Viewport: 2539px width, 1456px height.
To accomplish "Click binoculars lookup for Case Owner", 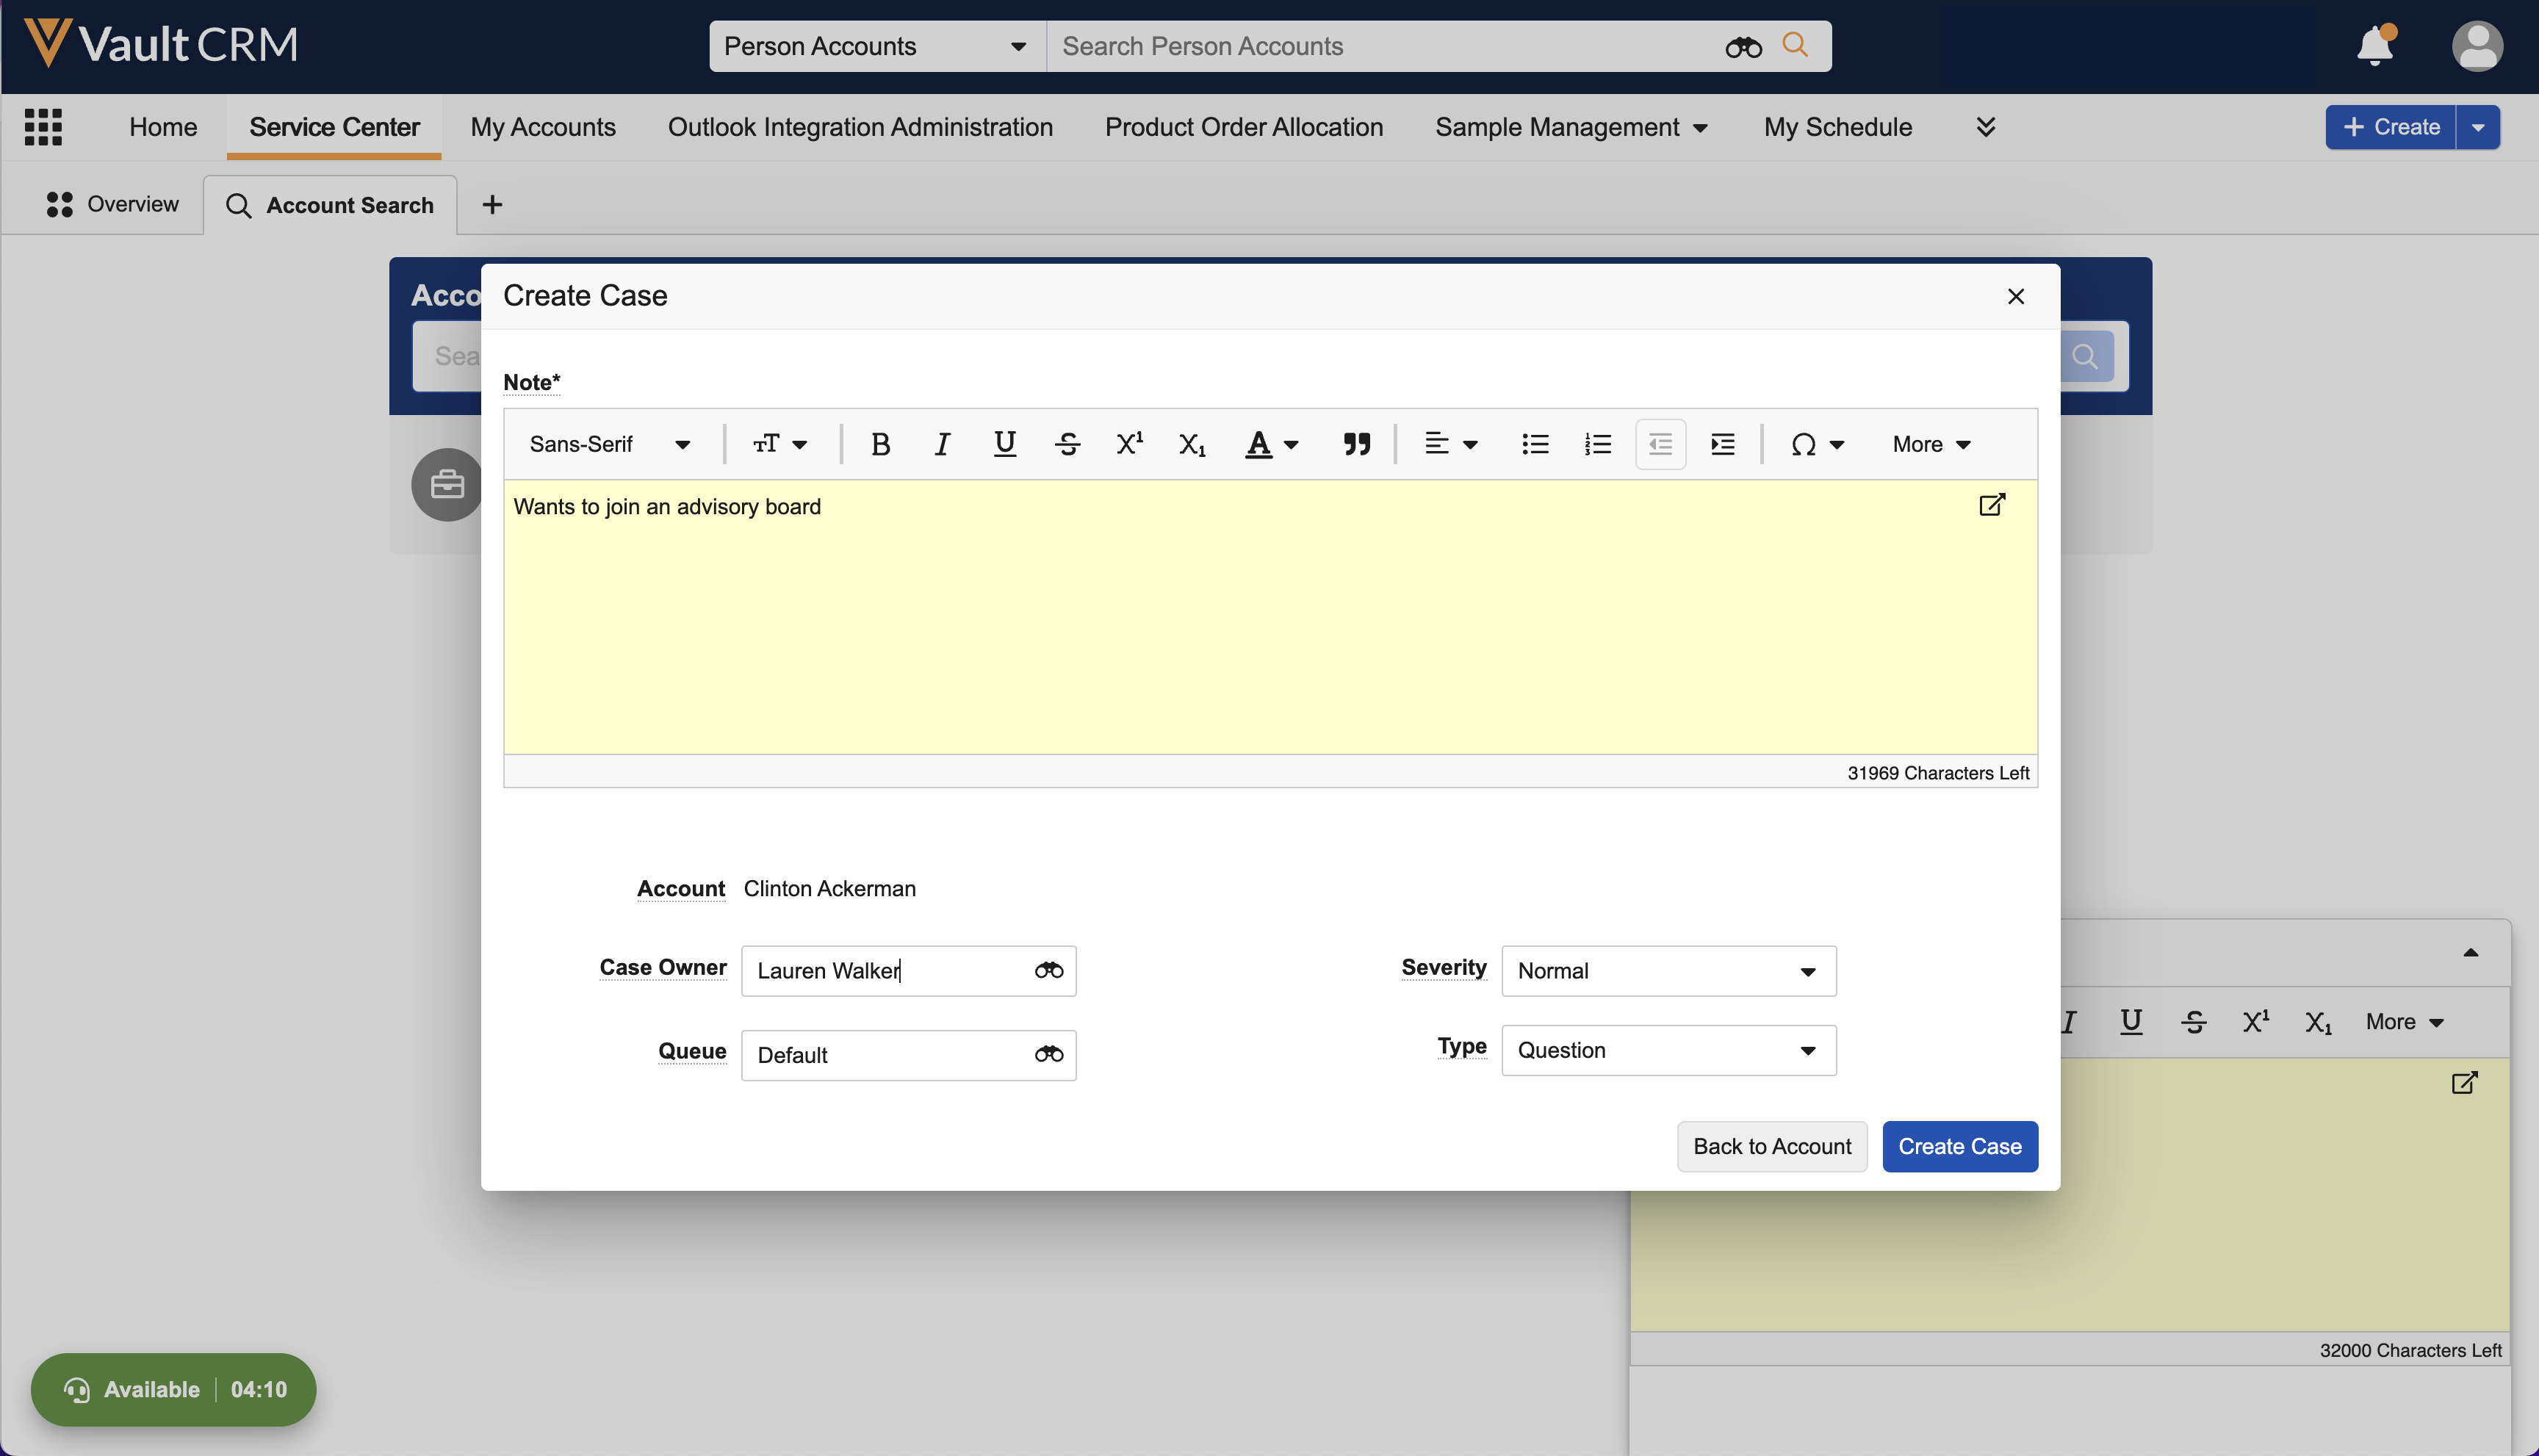I will coord(1048,970).
